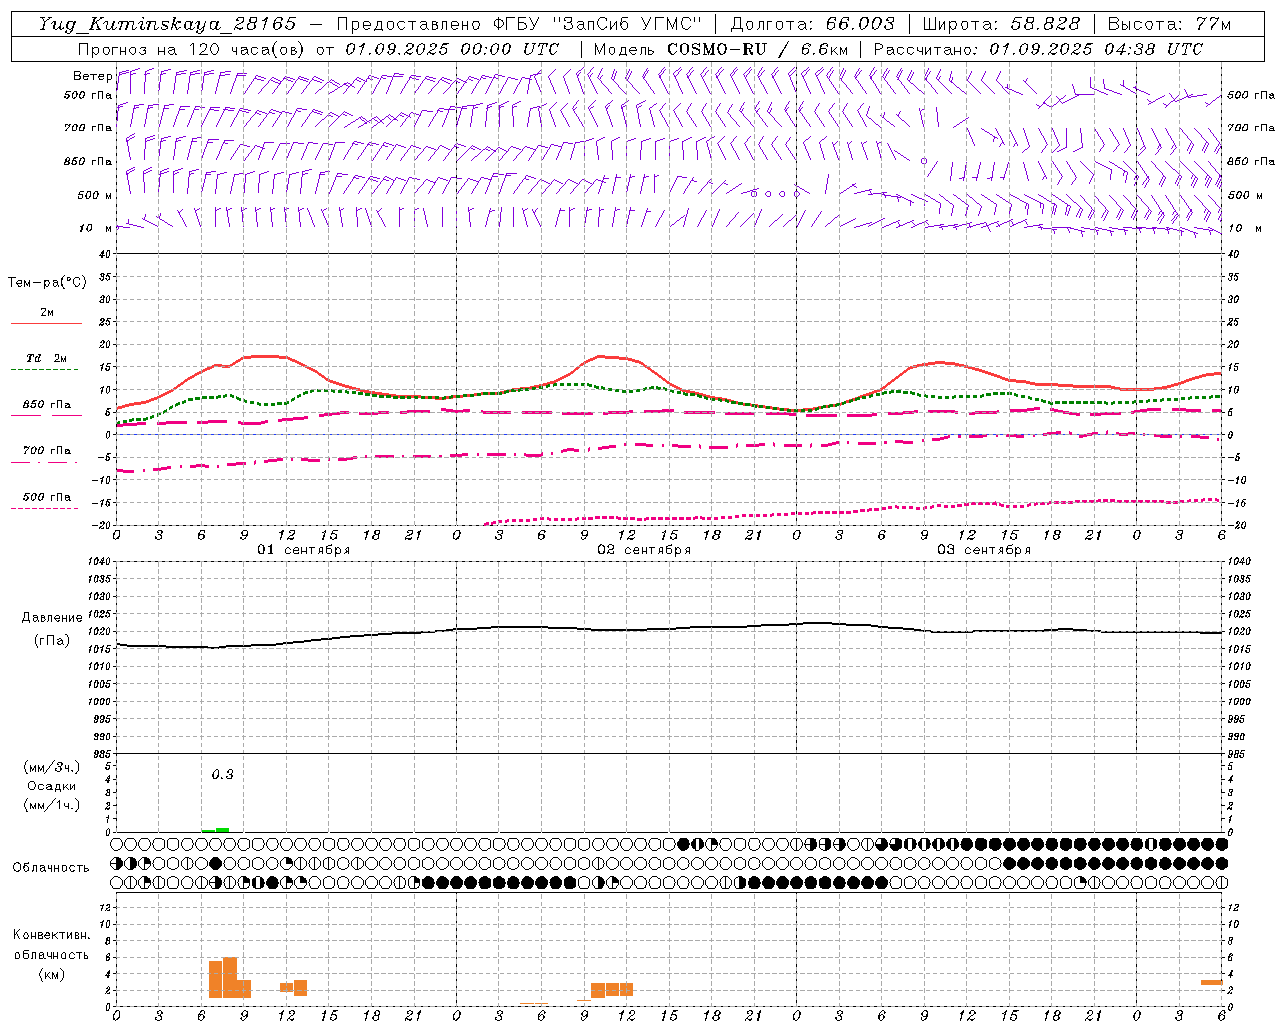Select the 10 м wind level label on left
The width and height of the screenshot is (1280, 1024).
[95, 228]
